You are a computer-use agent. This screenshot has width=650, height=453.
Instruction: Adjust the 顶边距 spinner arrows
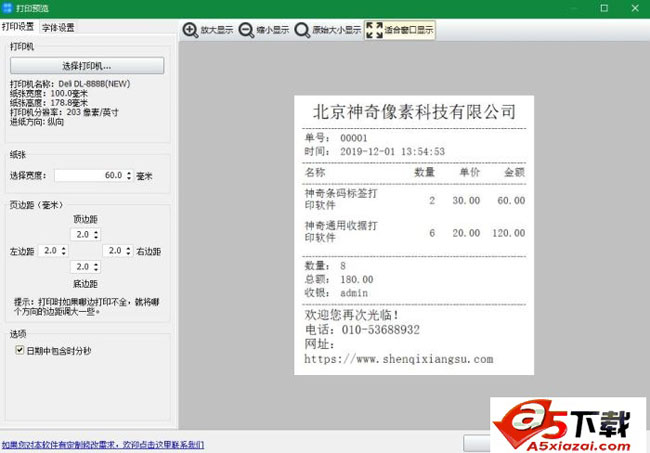click(x=96, y=234)
